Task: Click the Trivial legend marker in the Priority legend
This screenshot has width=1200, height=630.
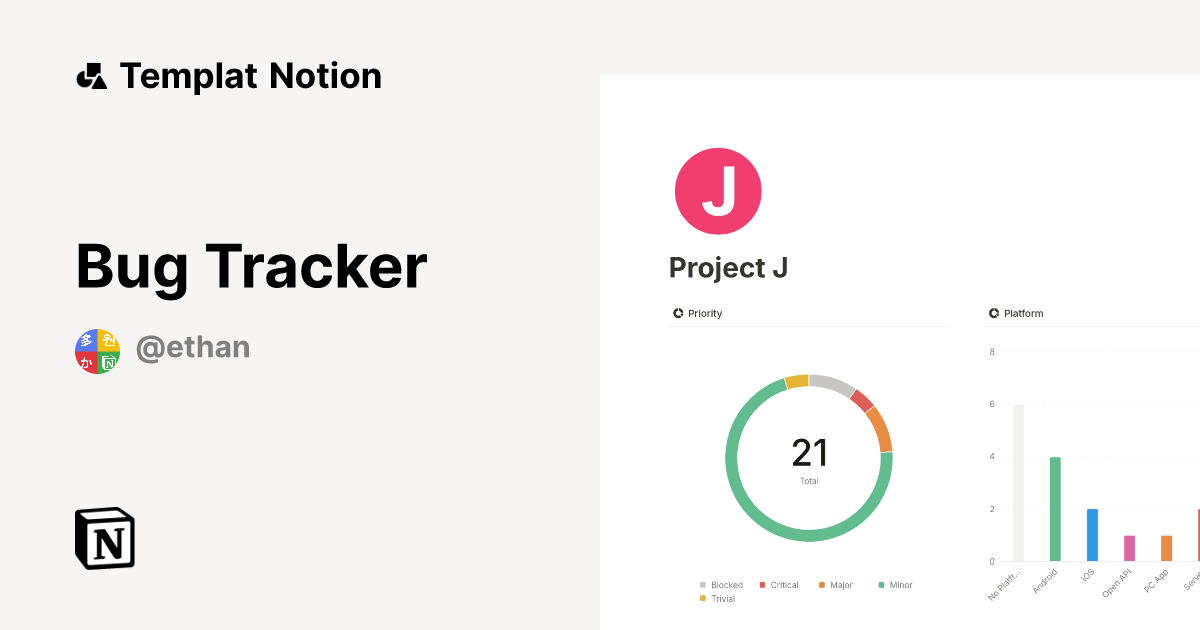Action: [x=702, y=598]
